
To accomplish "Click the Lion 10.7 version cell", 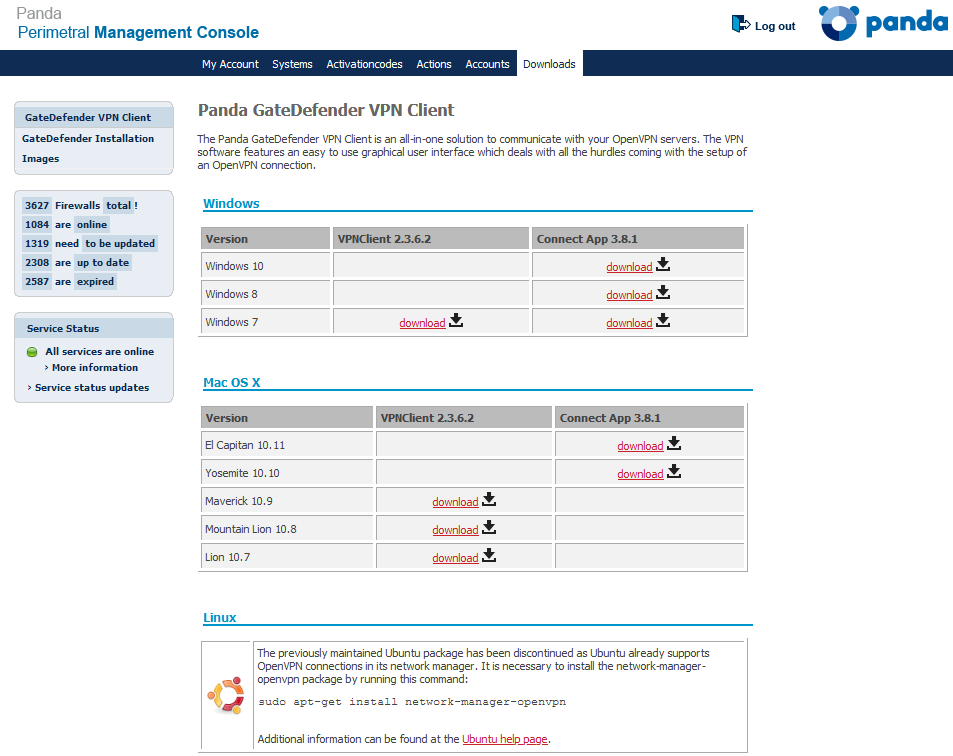I will click(x=287, y=557).
